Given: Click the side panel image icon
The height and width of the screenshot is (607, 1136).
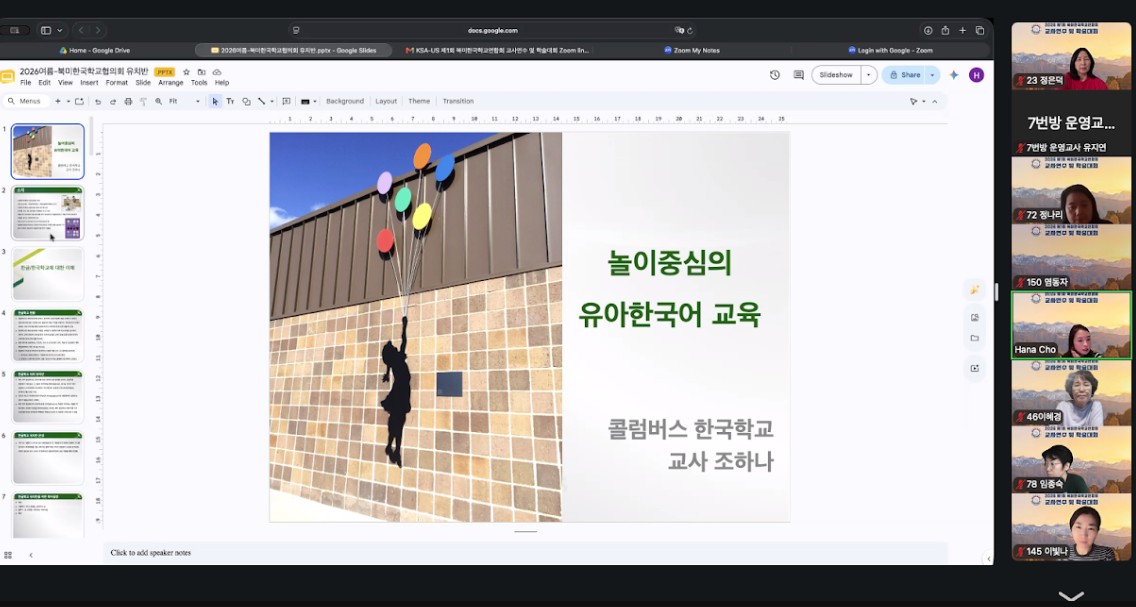Looking at the screenshot, I should (x=975, y=317).
